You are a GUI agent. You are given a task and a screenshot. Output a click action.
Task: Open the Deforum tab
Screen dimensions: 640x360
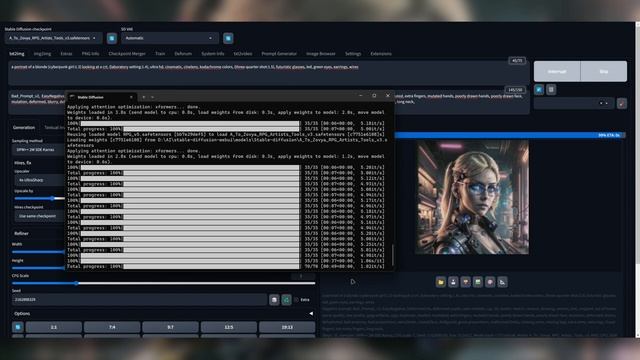point(183,53)
